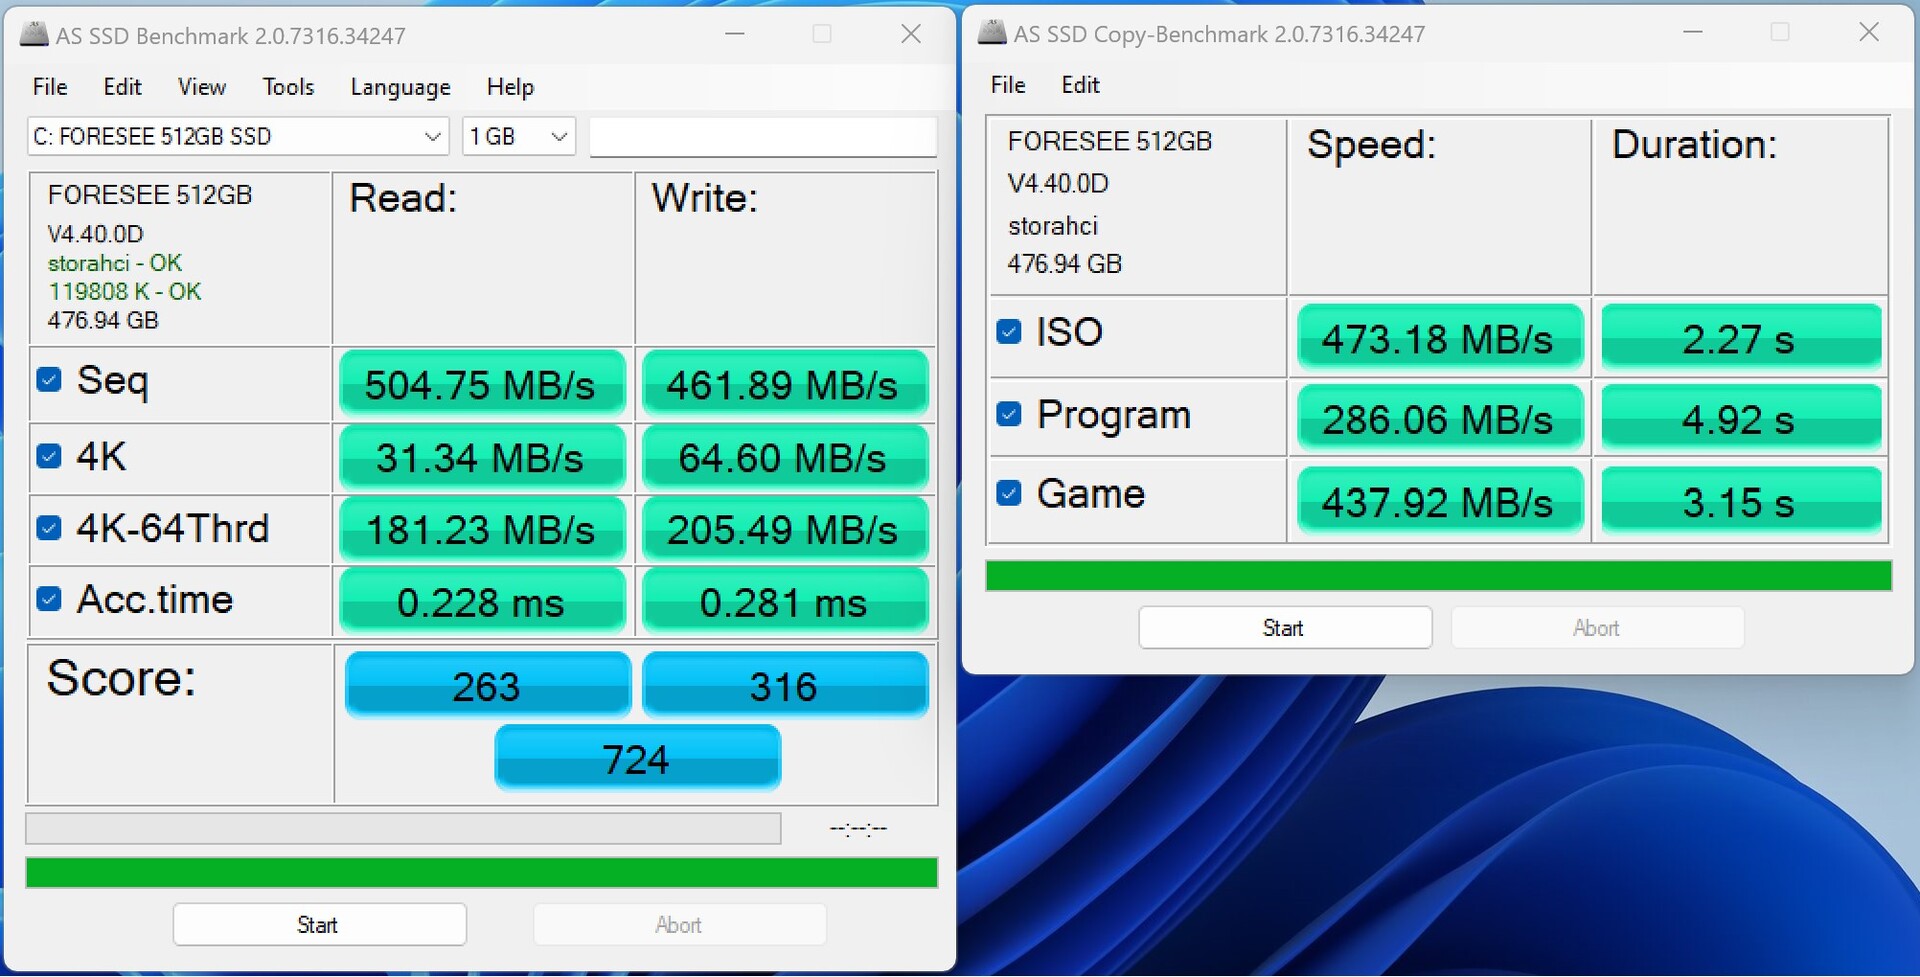Click the Game speed 437.92 MB/s

pos(1439,501)
